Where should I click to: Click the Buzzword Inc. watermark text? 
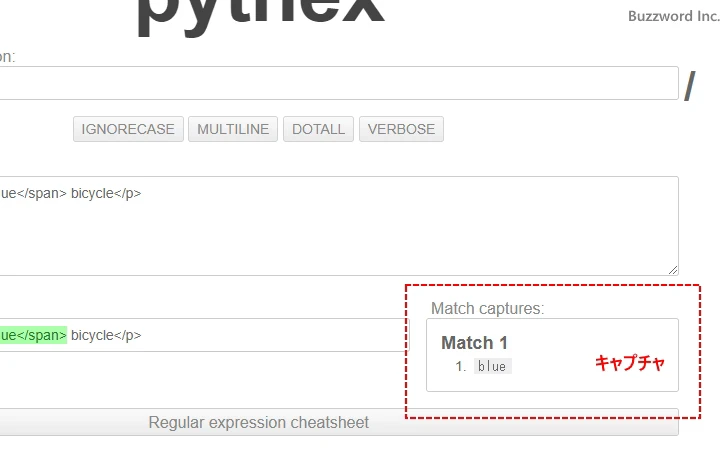pos(673,16)
